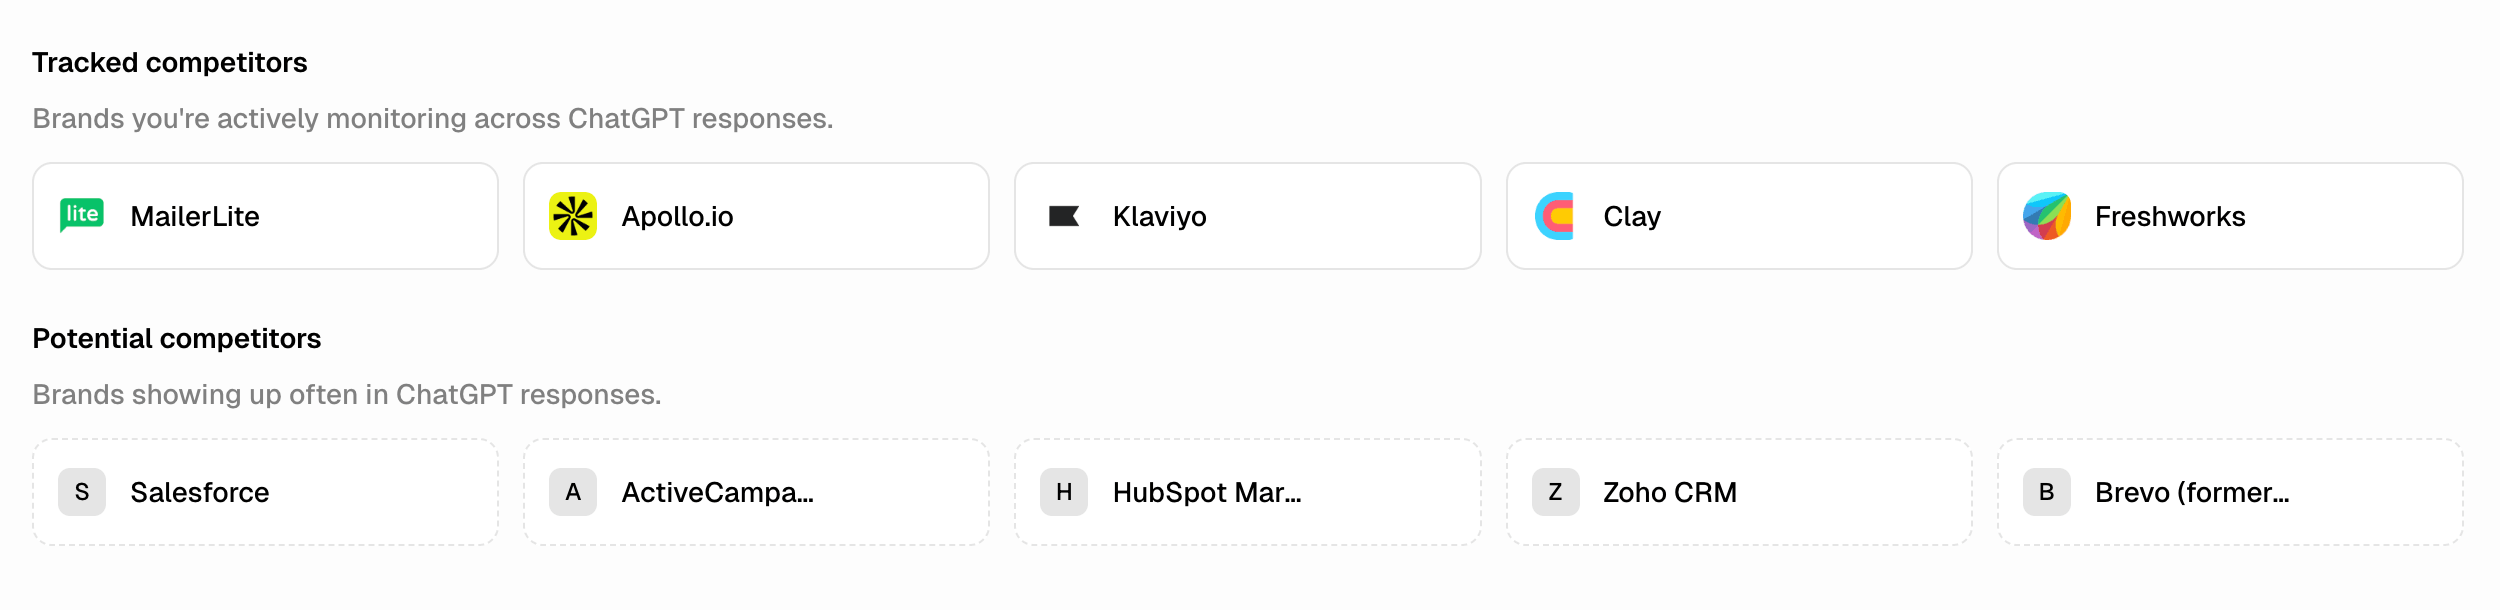Select the MailerLite tracked competitor card
Screen dimensions: 2500x610
point(264,215)
